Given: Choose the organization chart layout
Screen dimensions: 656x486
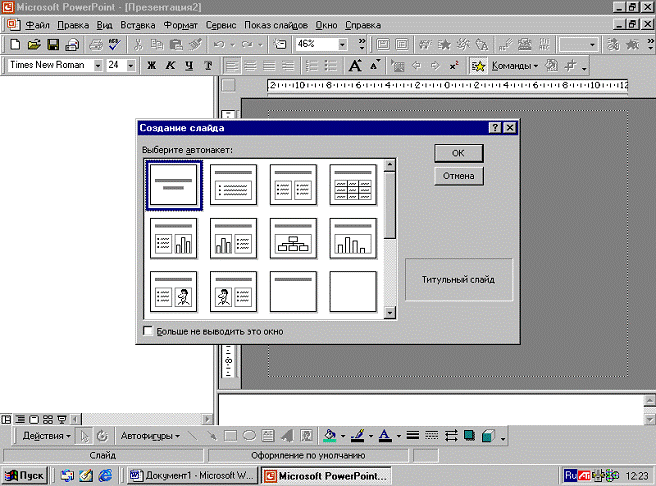Looking at the screenshot, I should coord(293,238).
